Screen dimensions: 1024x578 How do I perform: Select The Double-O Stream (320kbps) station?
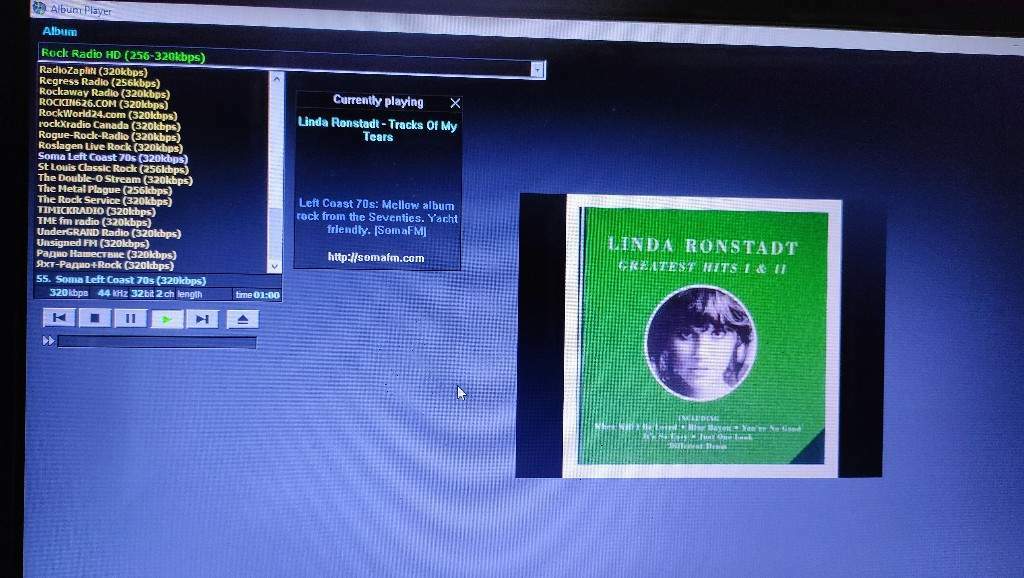(115, 179)
